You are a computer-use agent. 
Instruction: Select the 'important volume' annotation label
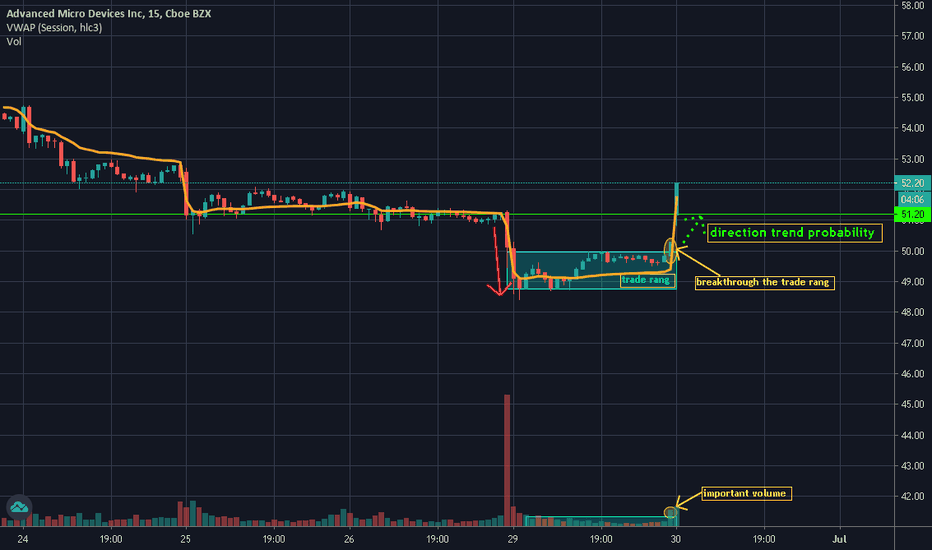pyautogui.click(x=746, y=493)
